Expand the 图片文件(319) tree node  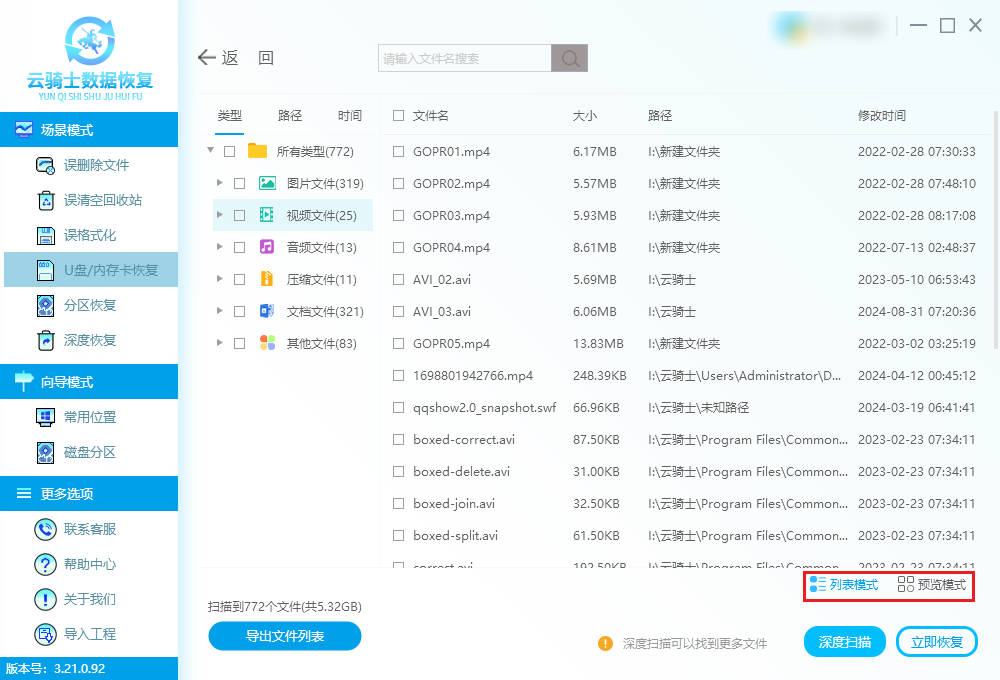click(x=220, y=184)
